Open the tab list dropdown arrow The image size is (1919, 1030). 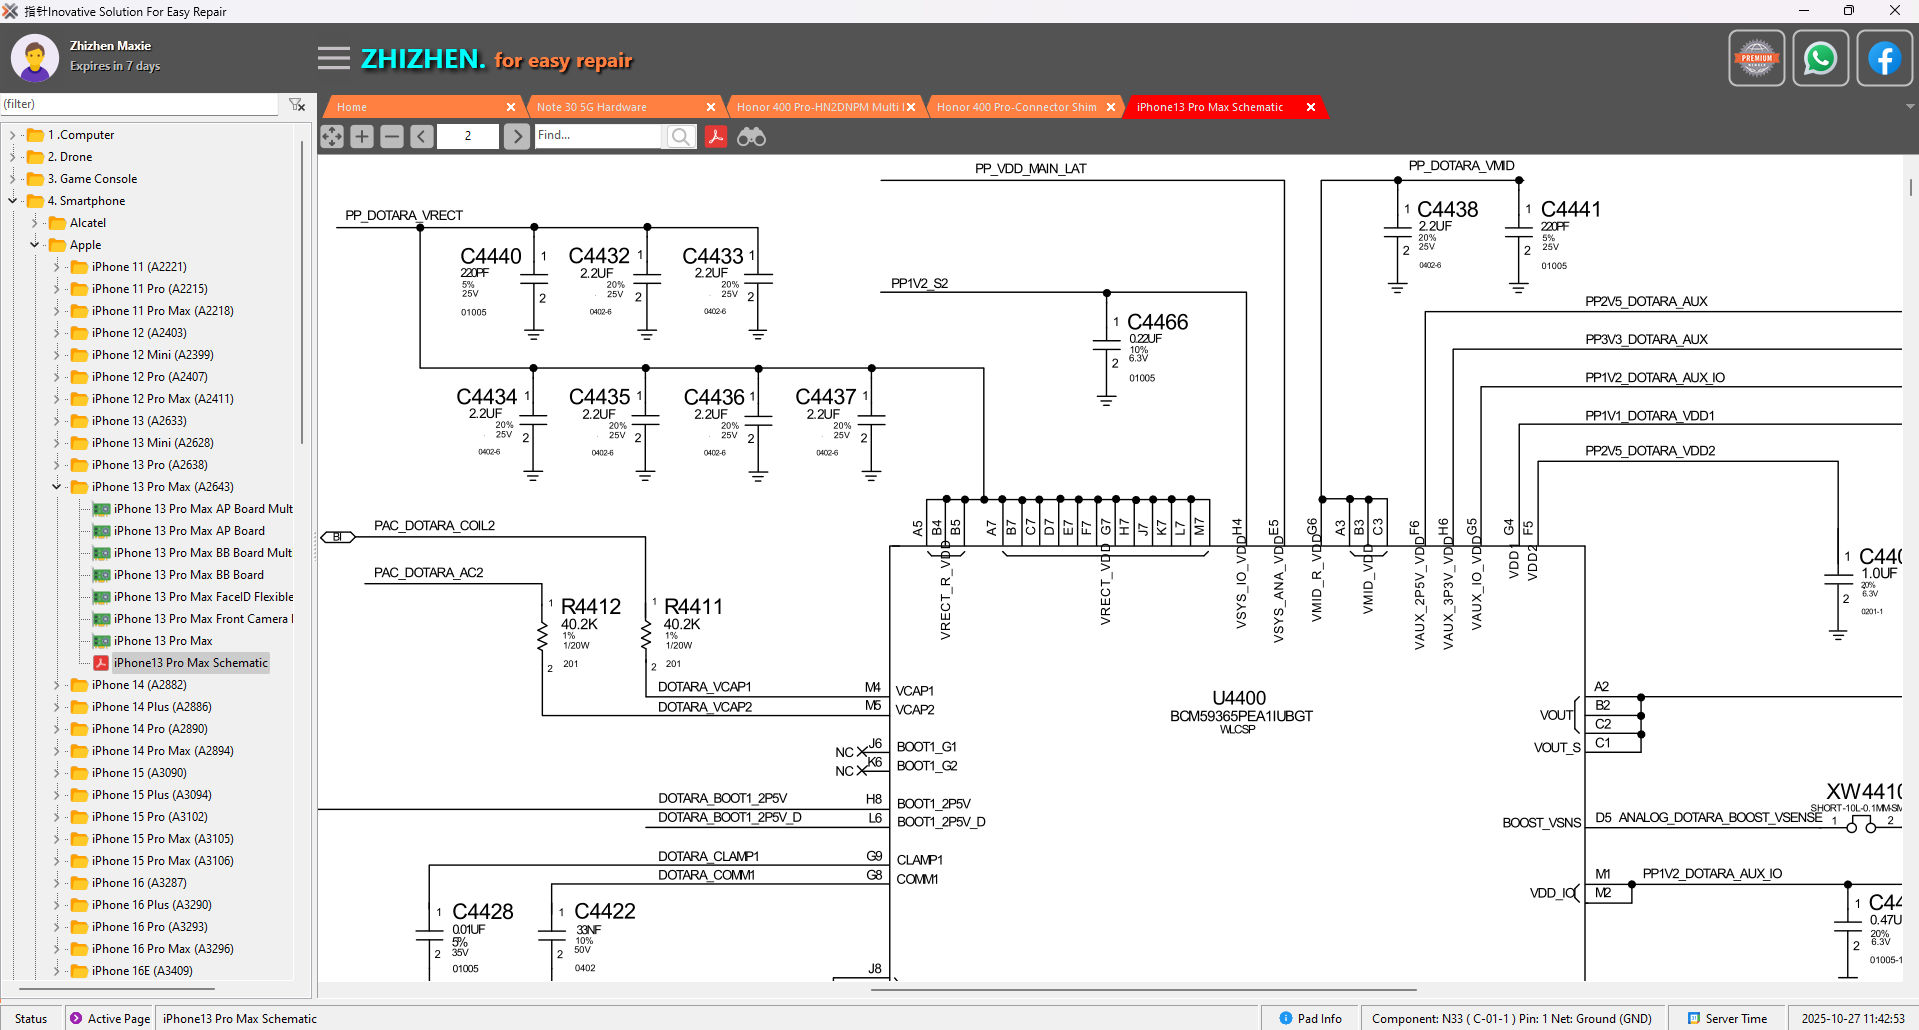coord(1910,106)
